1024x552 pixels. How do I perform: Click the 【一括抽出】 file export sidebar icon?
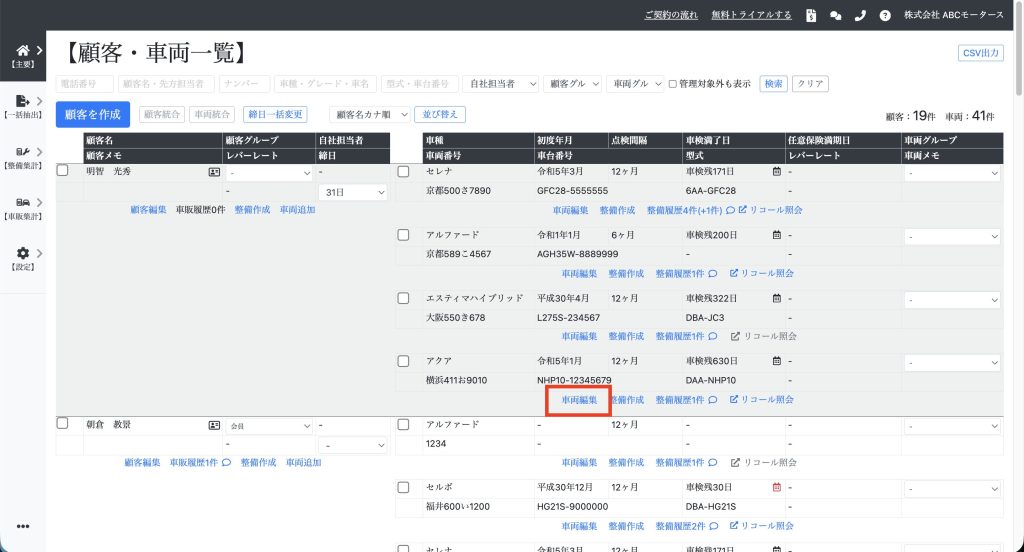point(23,101)
